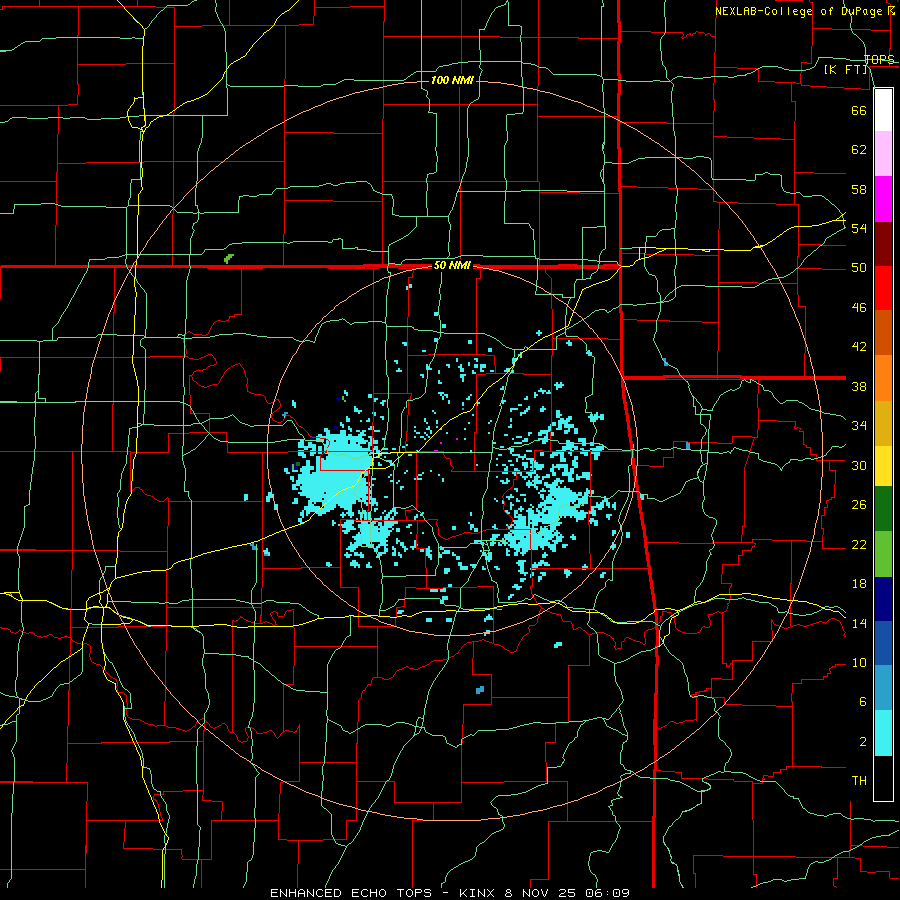
Task: Click the bright red legend band
Action: [883, 288]
